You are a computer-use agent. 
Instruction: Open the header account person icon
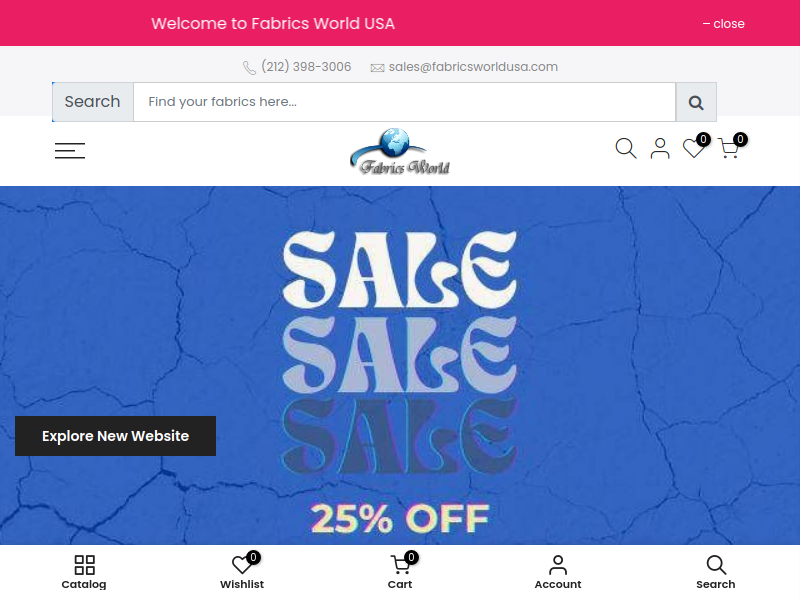(x=660, y=148)
